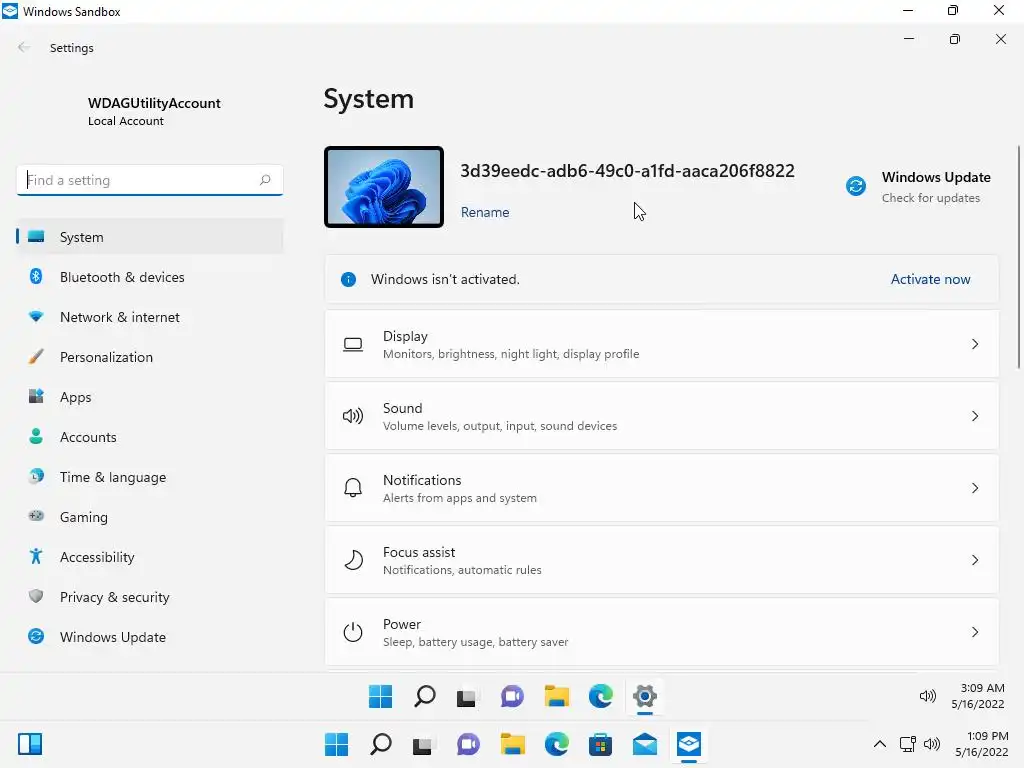Click the Focus assist moon icon

pyautogui.click(x=353, y=560)
